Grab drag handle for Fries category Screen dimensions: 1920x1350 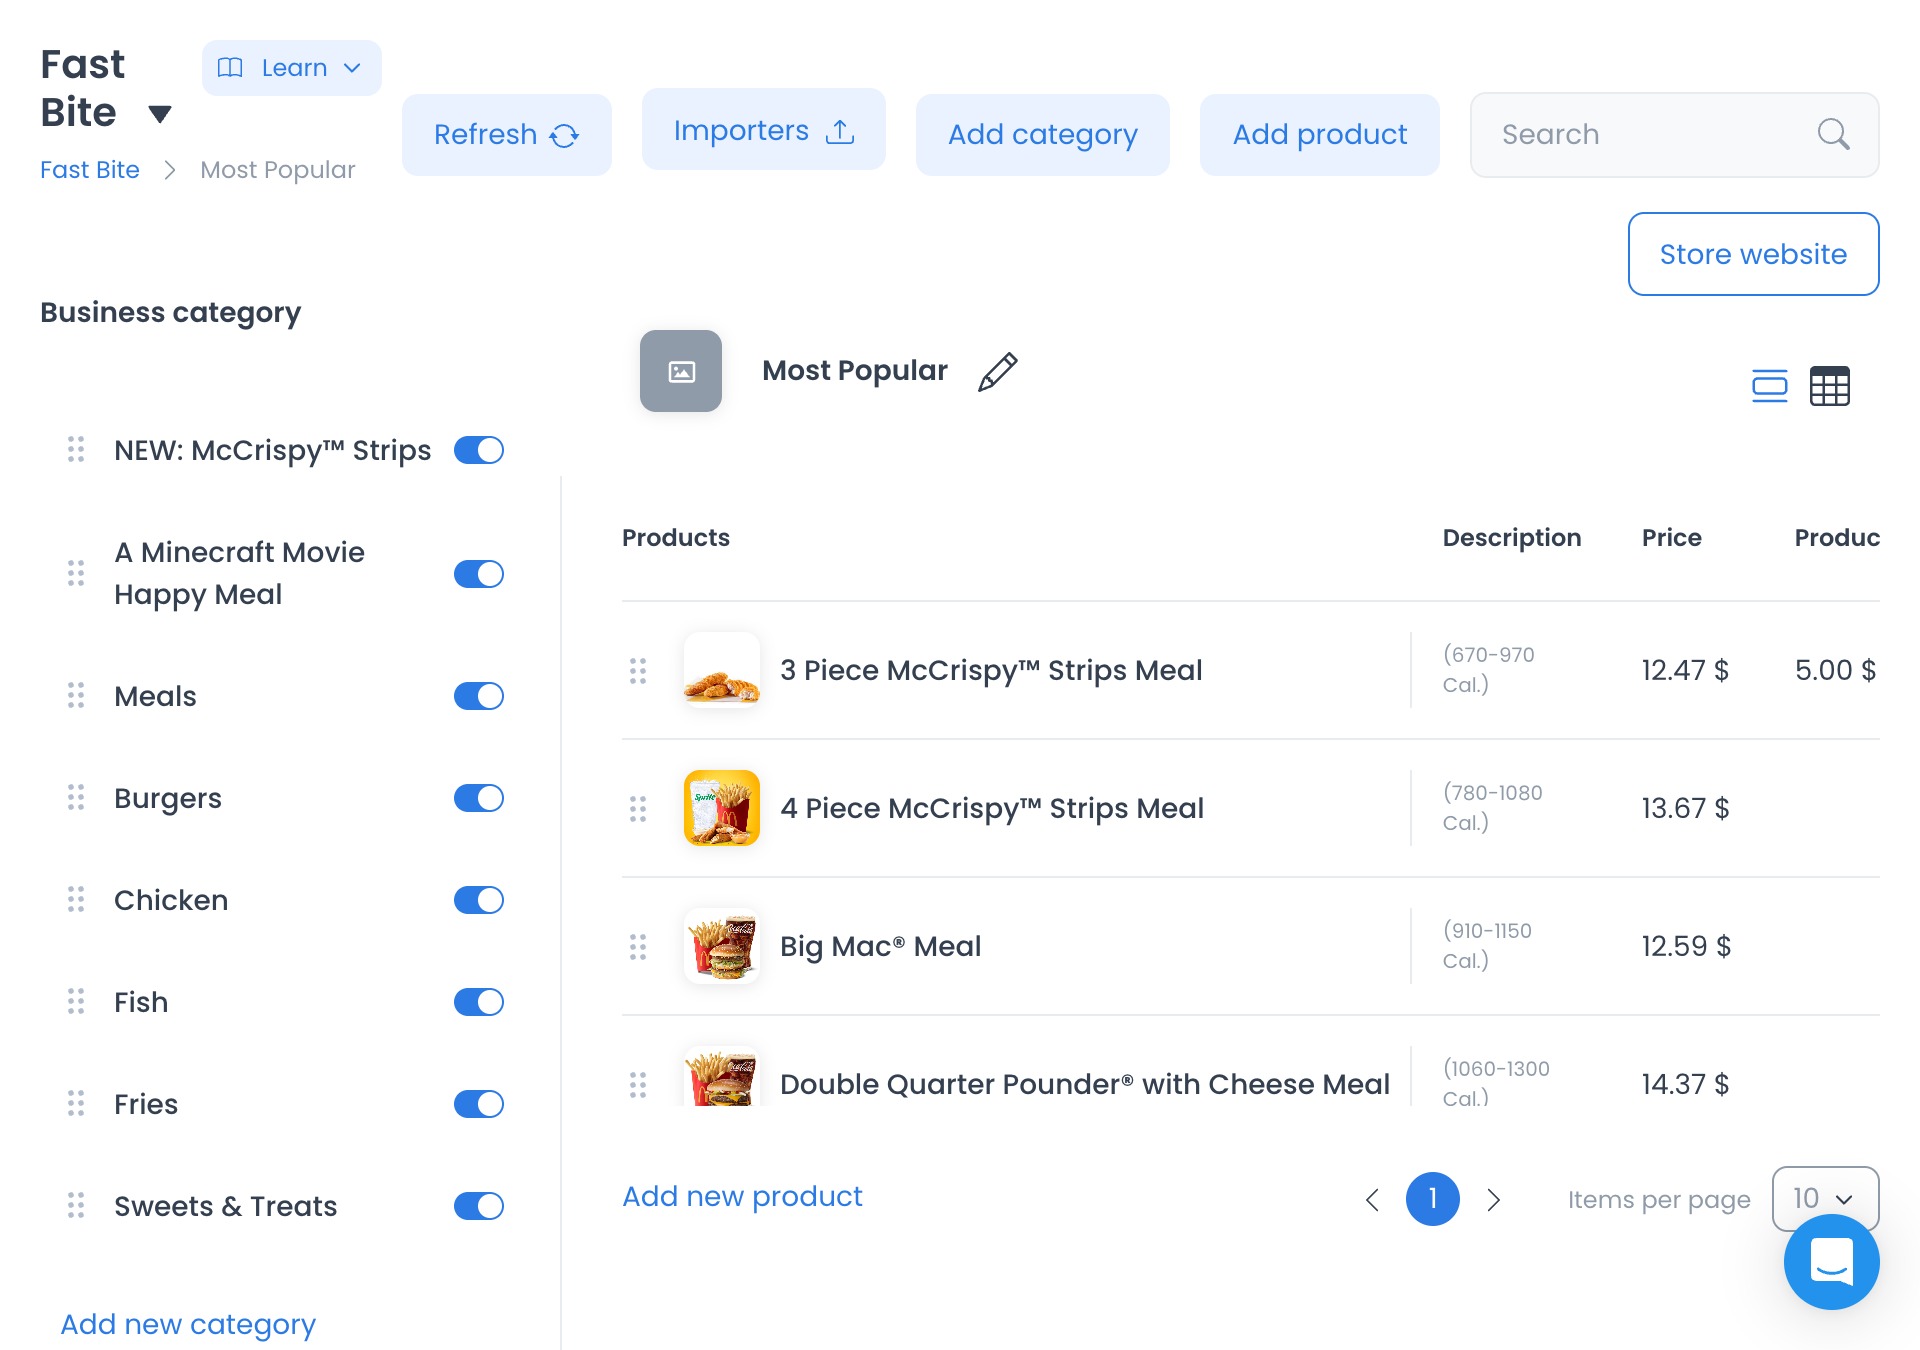76,1104
